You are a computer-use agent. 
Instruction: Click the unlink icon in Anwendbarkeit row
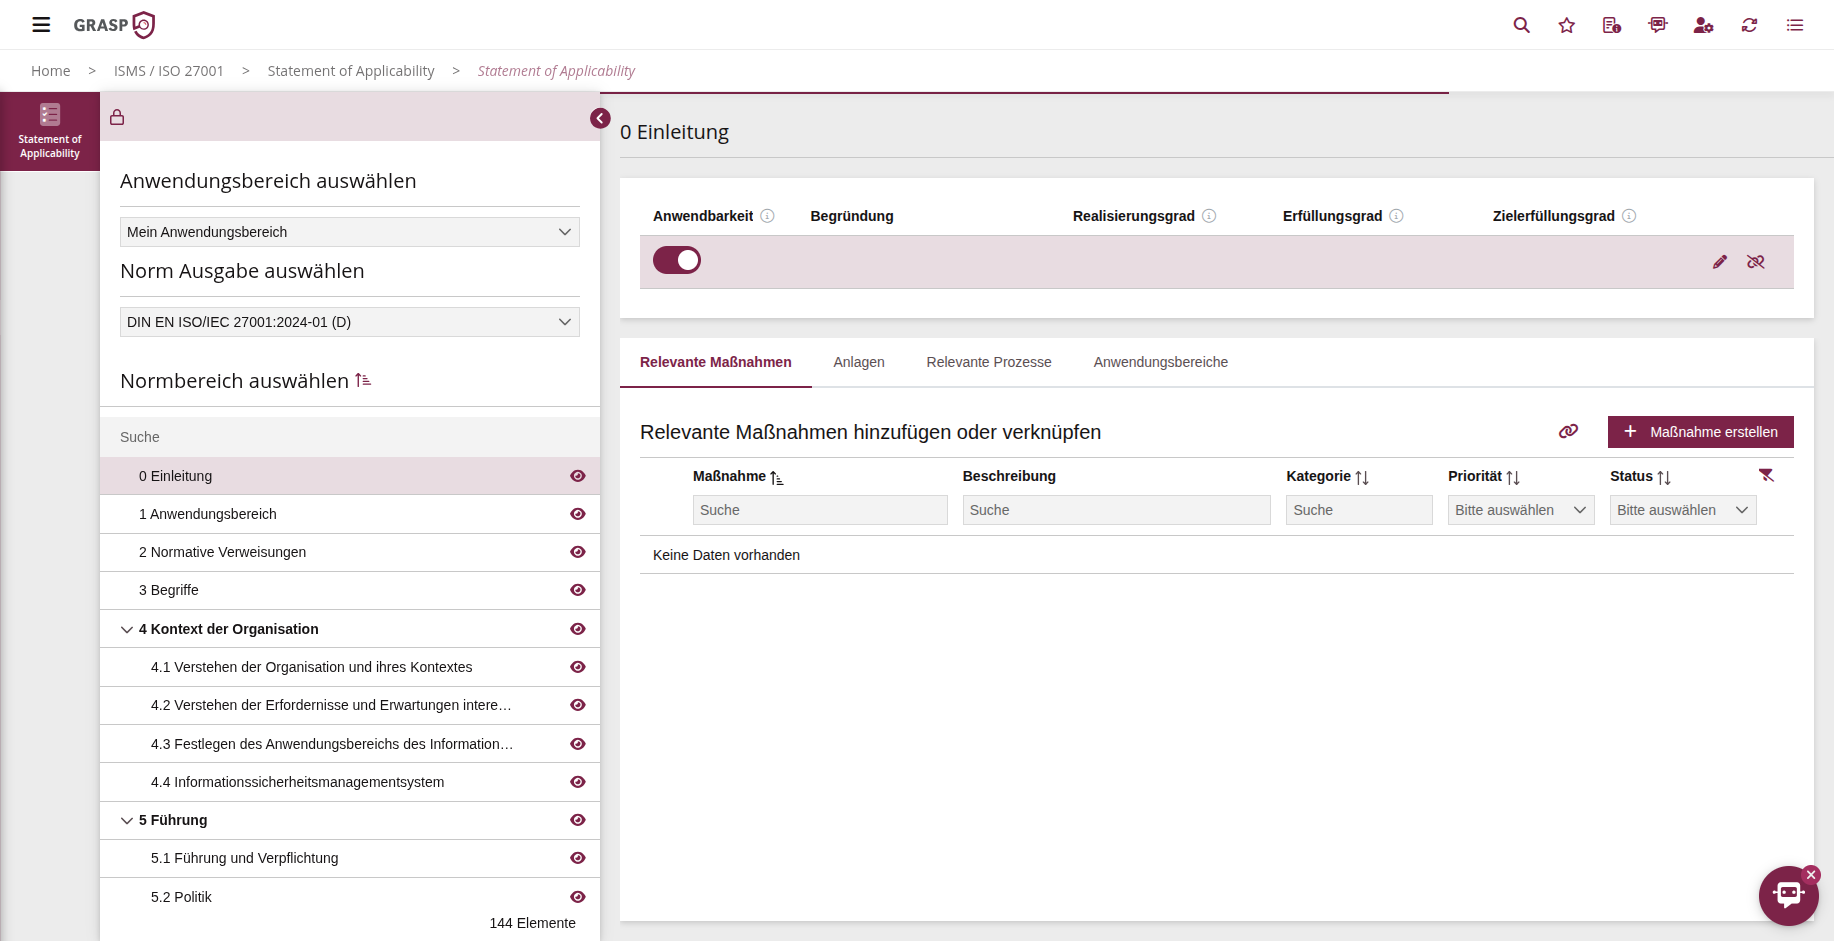[1756, 262]
